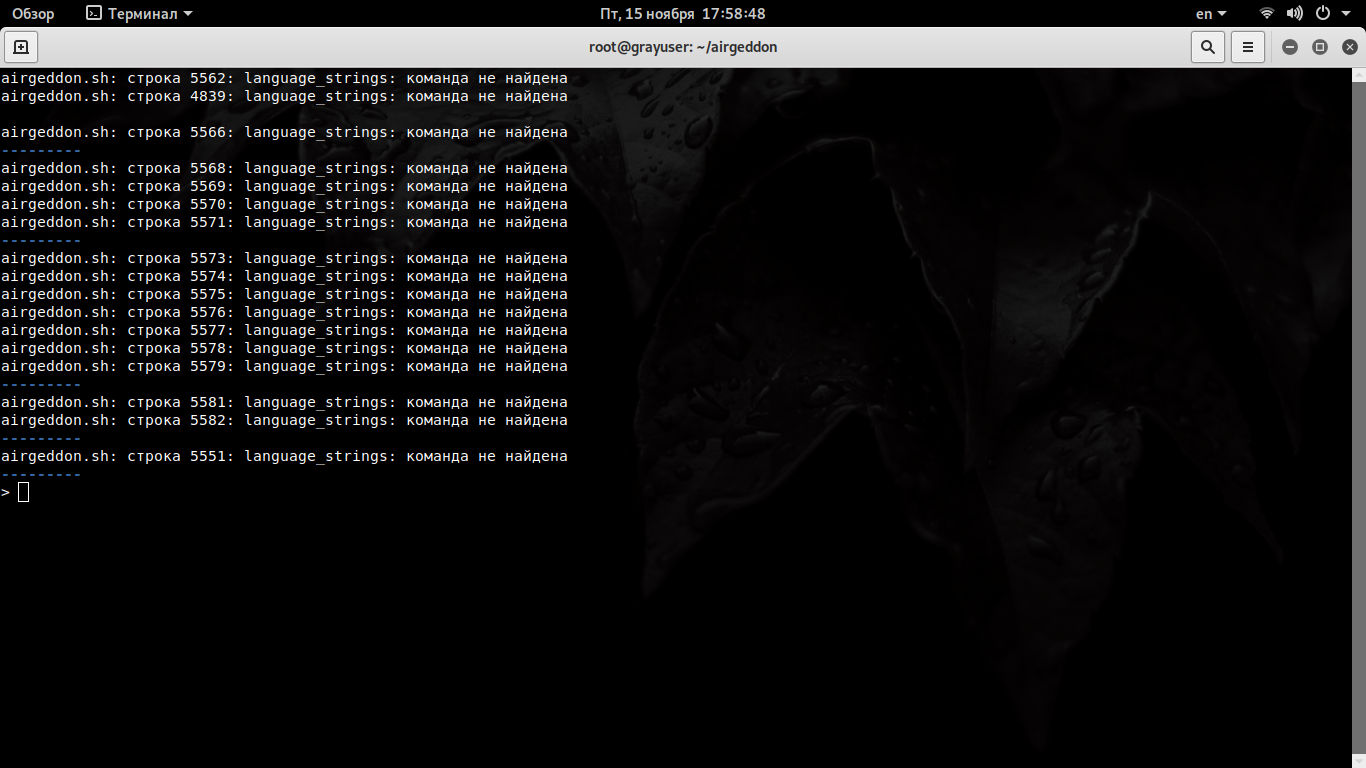
Task: Click the error line mentioning строка 5576
Action: click(284, 312)
